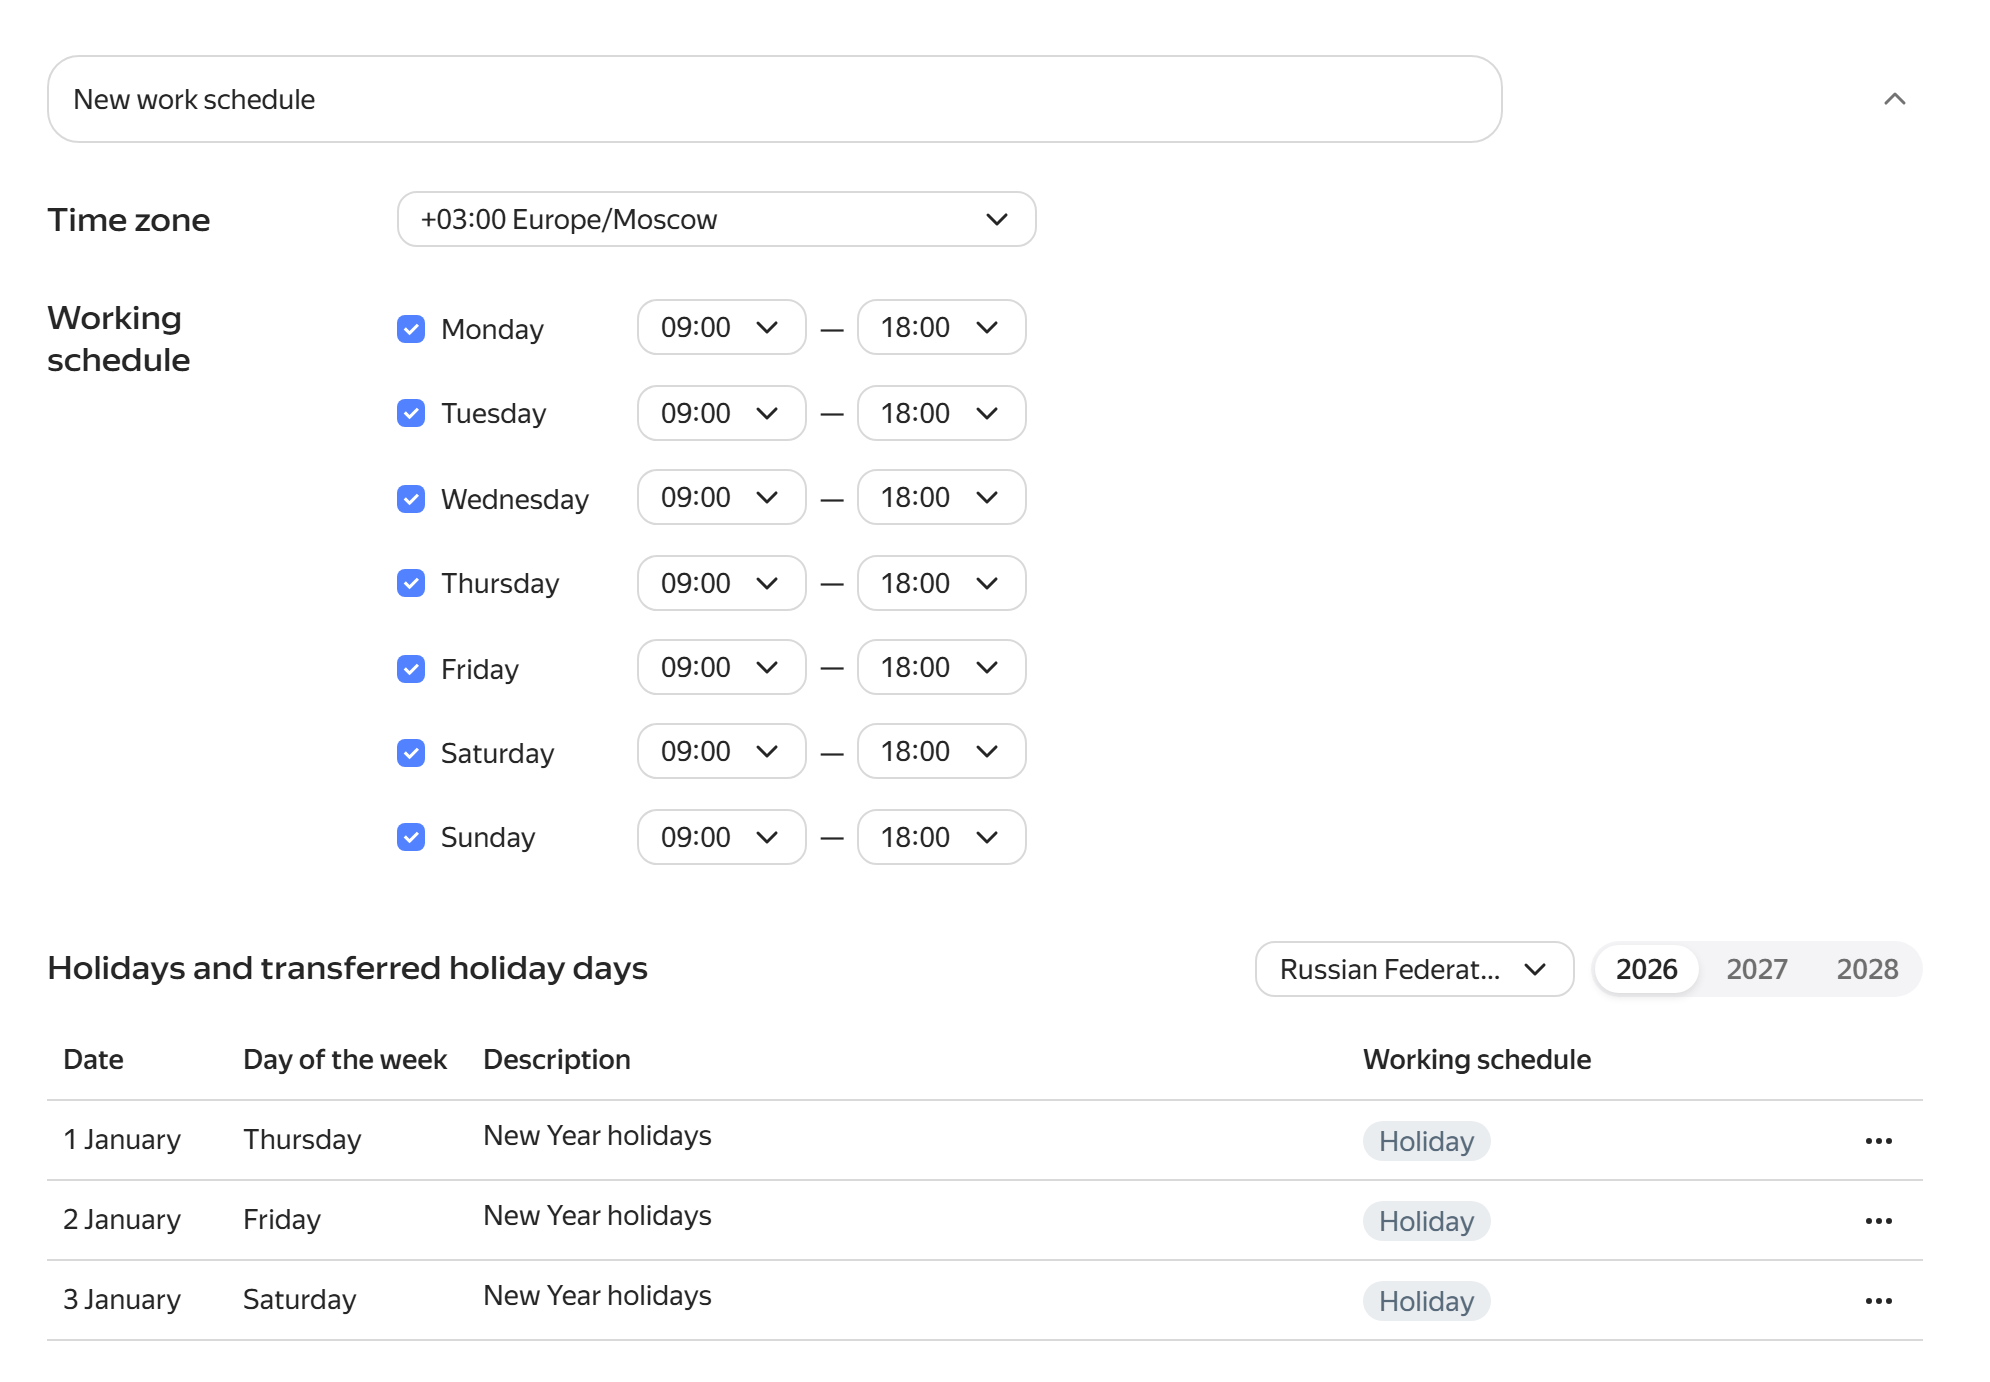Screen dimensions: 1990x1382
Task: Uncheck the Tuesday checkbox
Action: (411, 413)
